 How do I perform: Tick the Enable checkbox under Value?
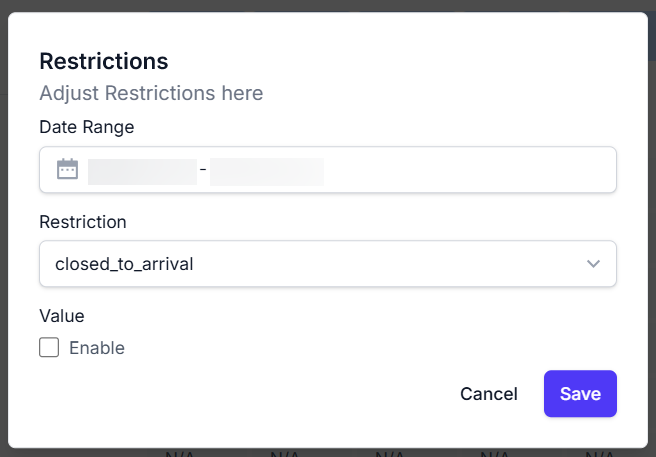[x=49, y=348]
